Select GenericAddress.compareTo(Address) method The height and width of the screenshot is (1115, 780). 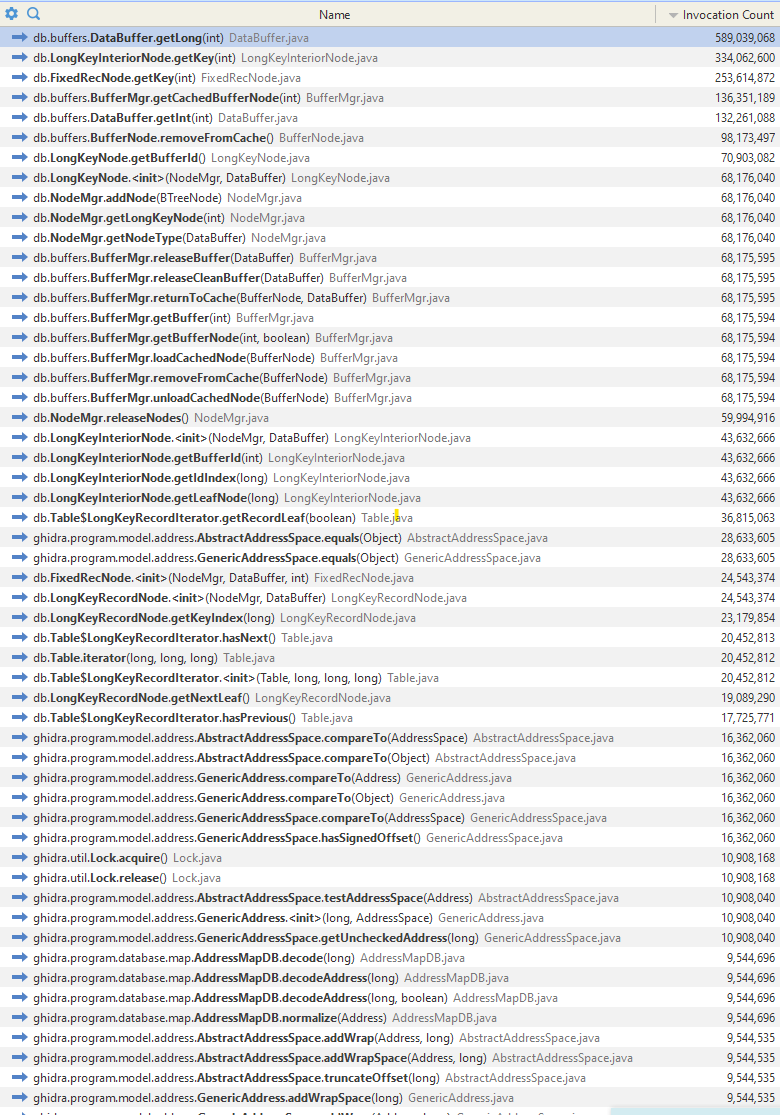(x=217, y=778)
